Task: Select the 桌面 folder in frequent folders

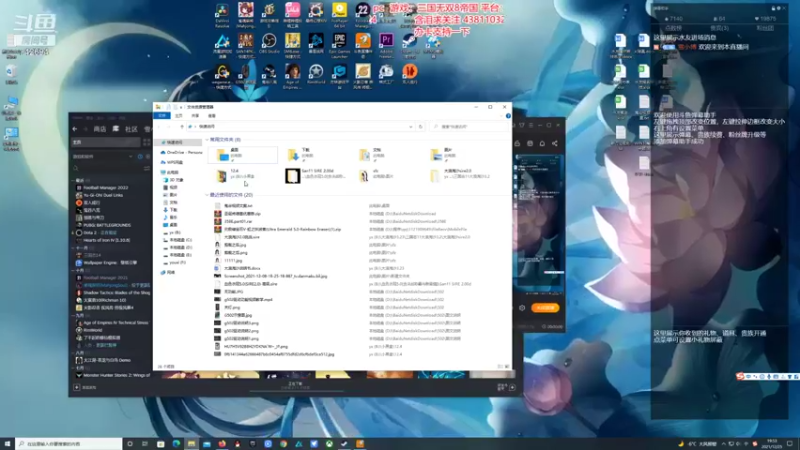Action: coord(243,154)
